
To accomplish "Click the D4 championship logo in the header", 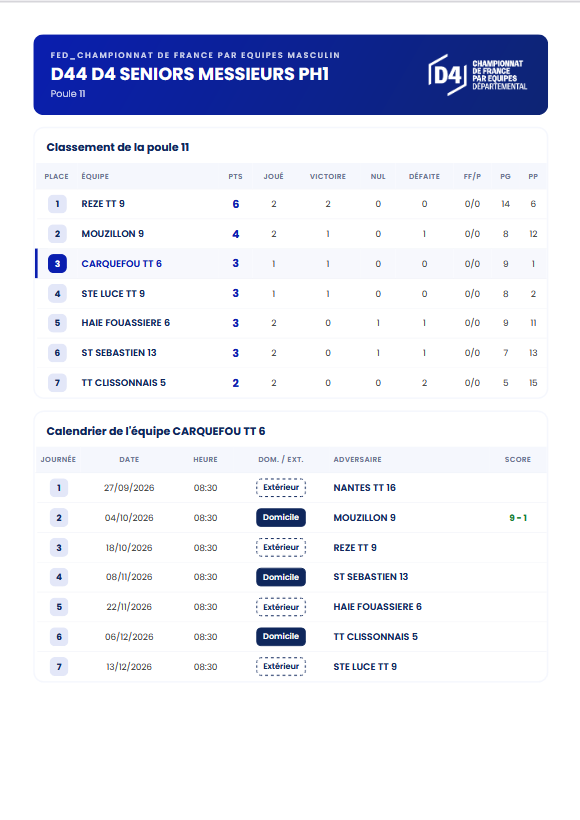I will click(477, 75).
